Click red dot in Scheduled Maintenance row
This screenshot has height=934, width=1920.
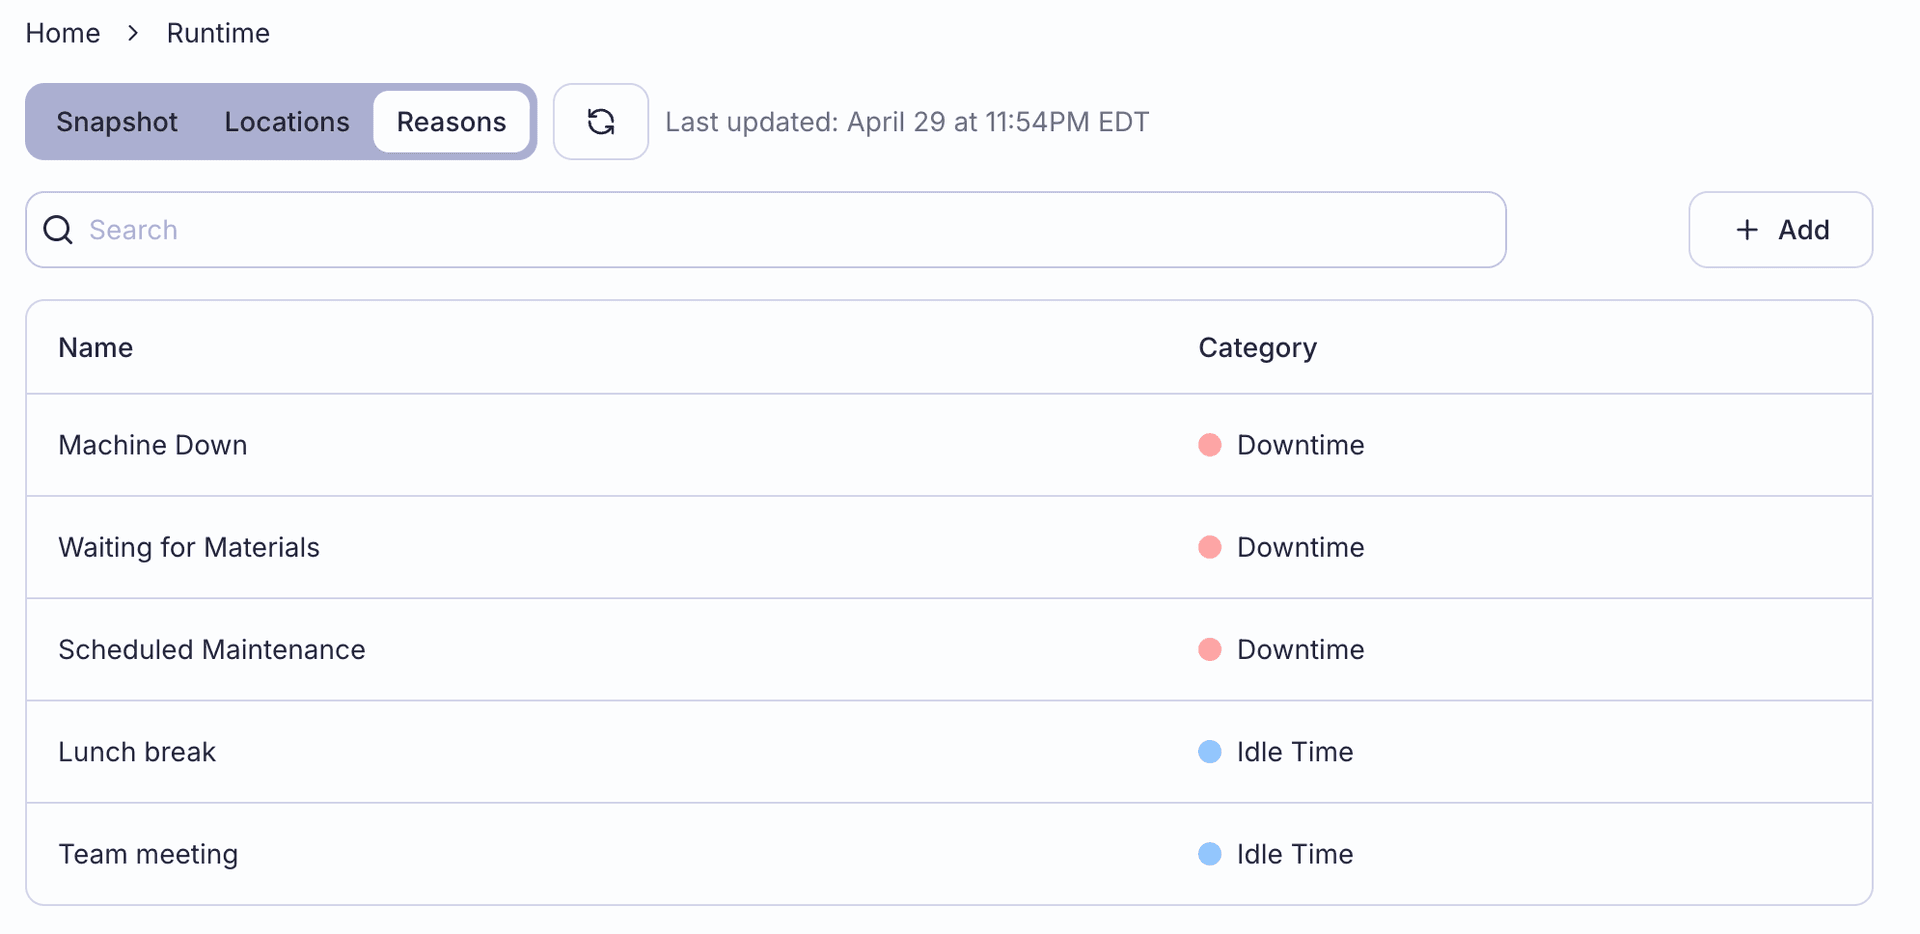click(x=1209, y=650)
